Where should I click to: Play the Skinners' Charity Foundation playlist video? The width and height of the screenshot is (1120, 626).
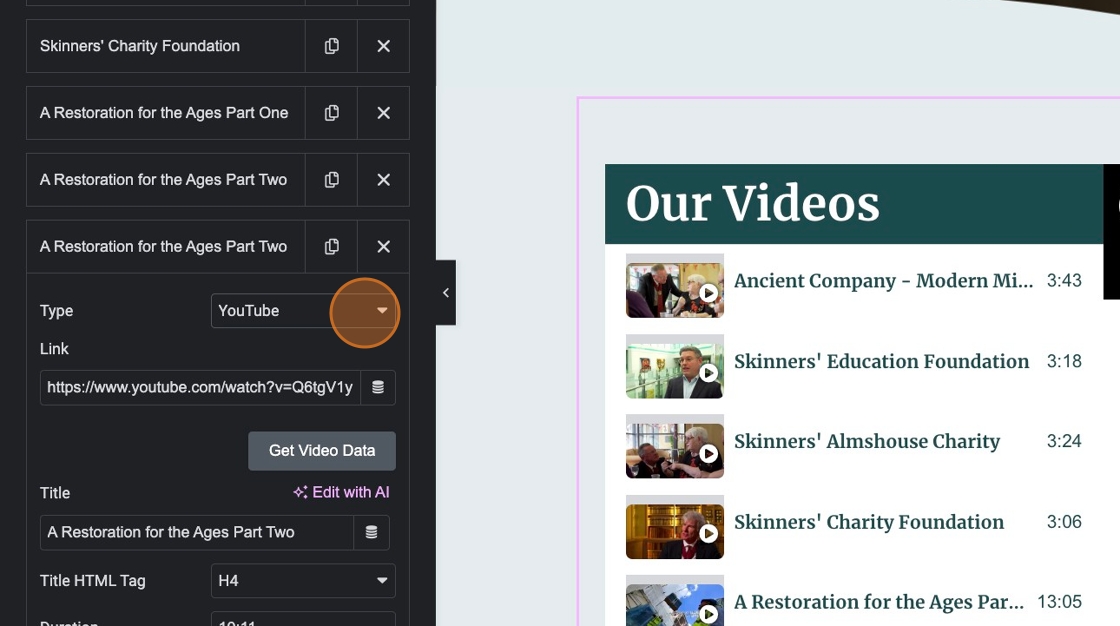[708, 533]
